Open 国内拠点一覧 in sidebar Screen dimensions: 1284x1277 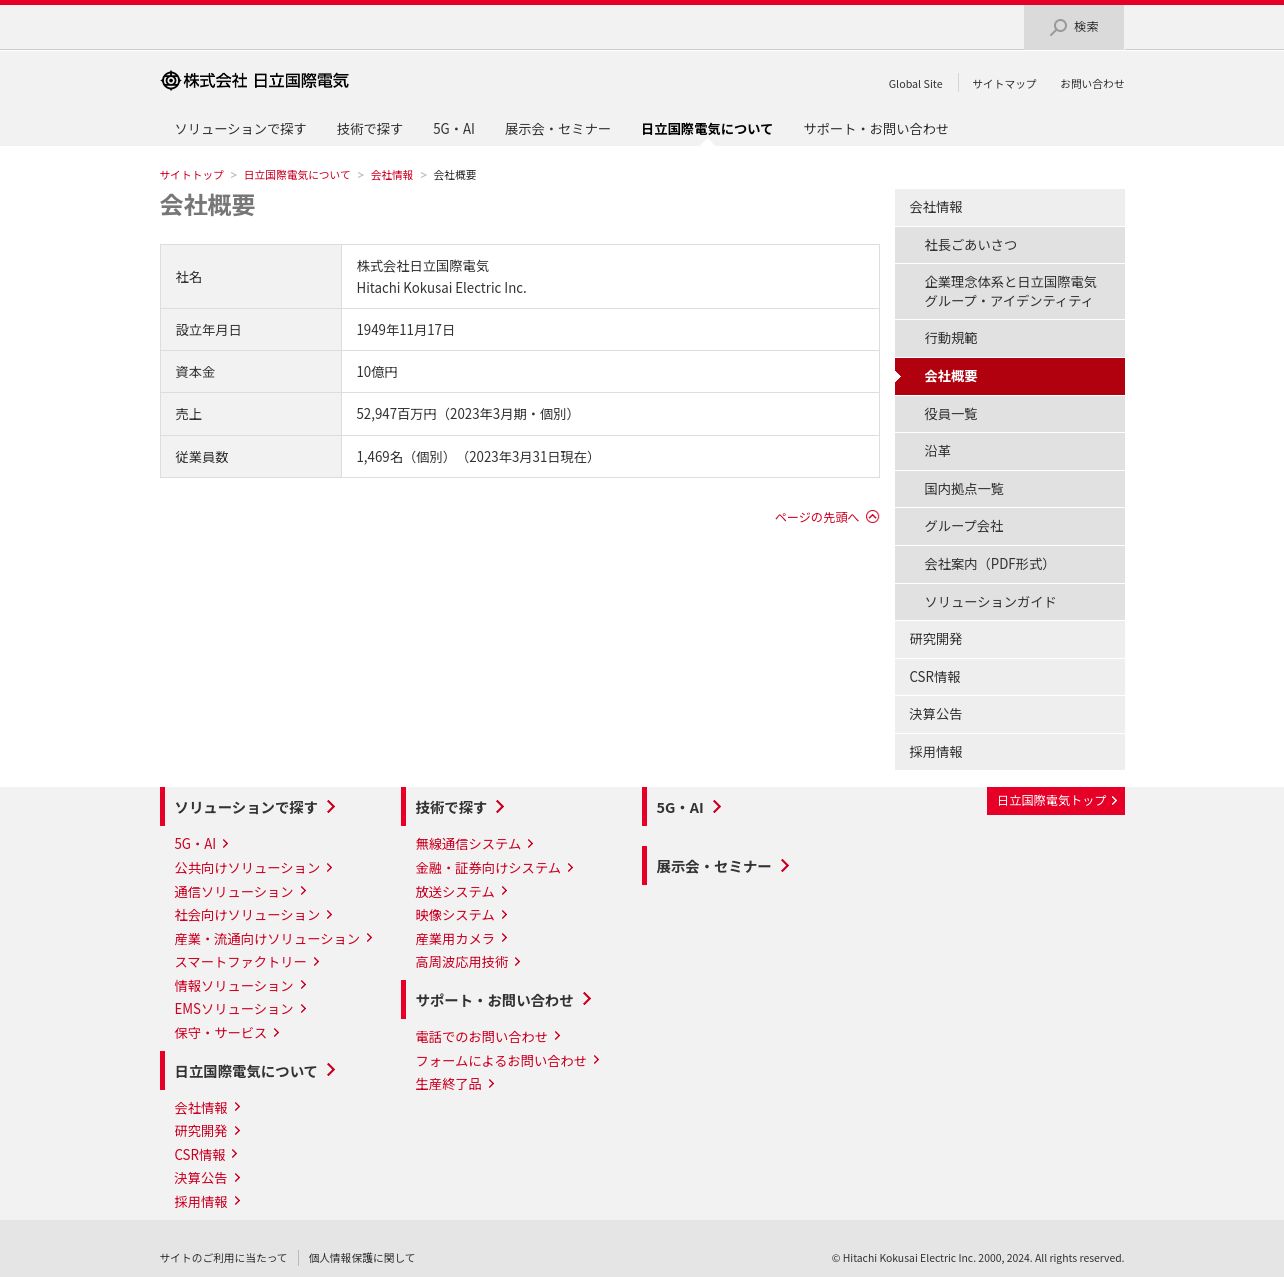[x=1010, y=489]
